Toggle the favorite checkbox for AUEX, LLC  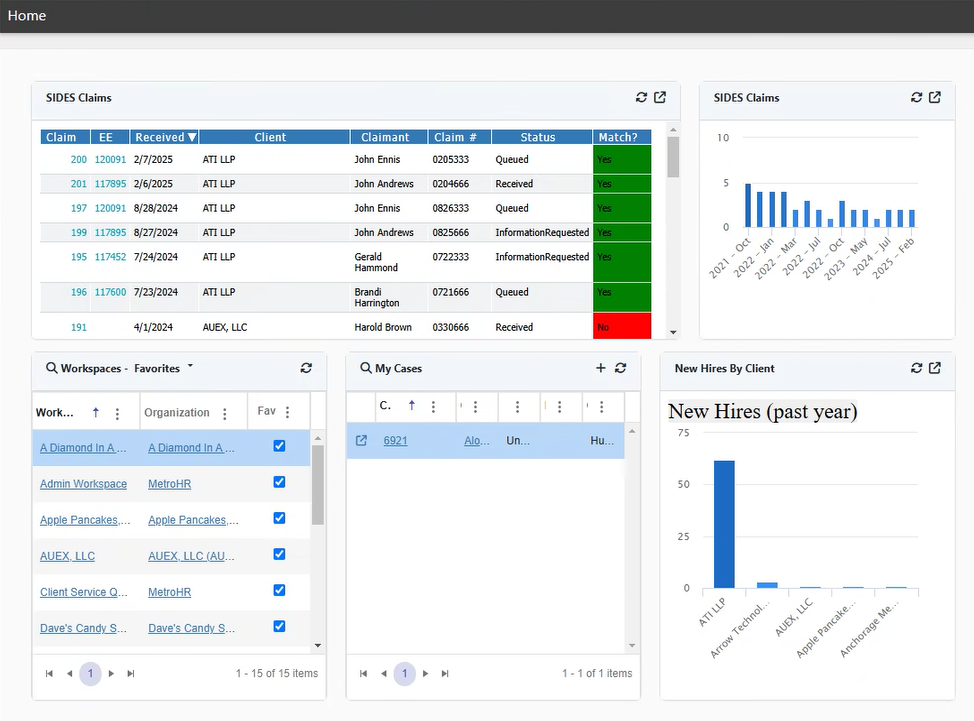[x=279, y=555]
